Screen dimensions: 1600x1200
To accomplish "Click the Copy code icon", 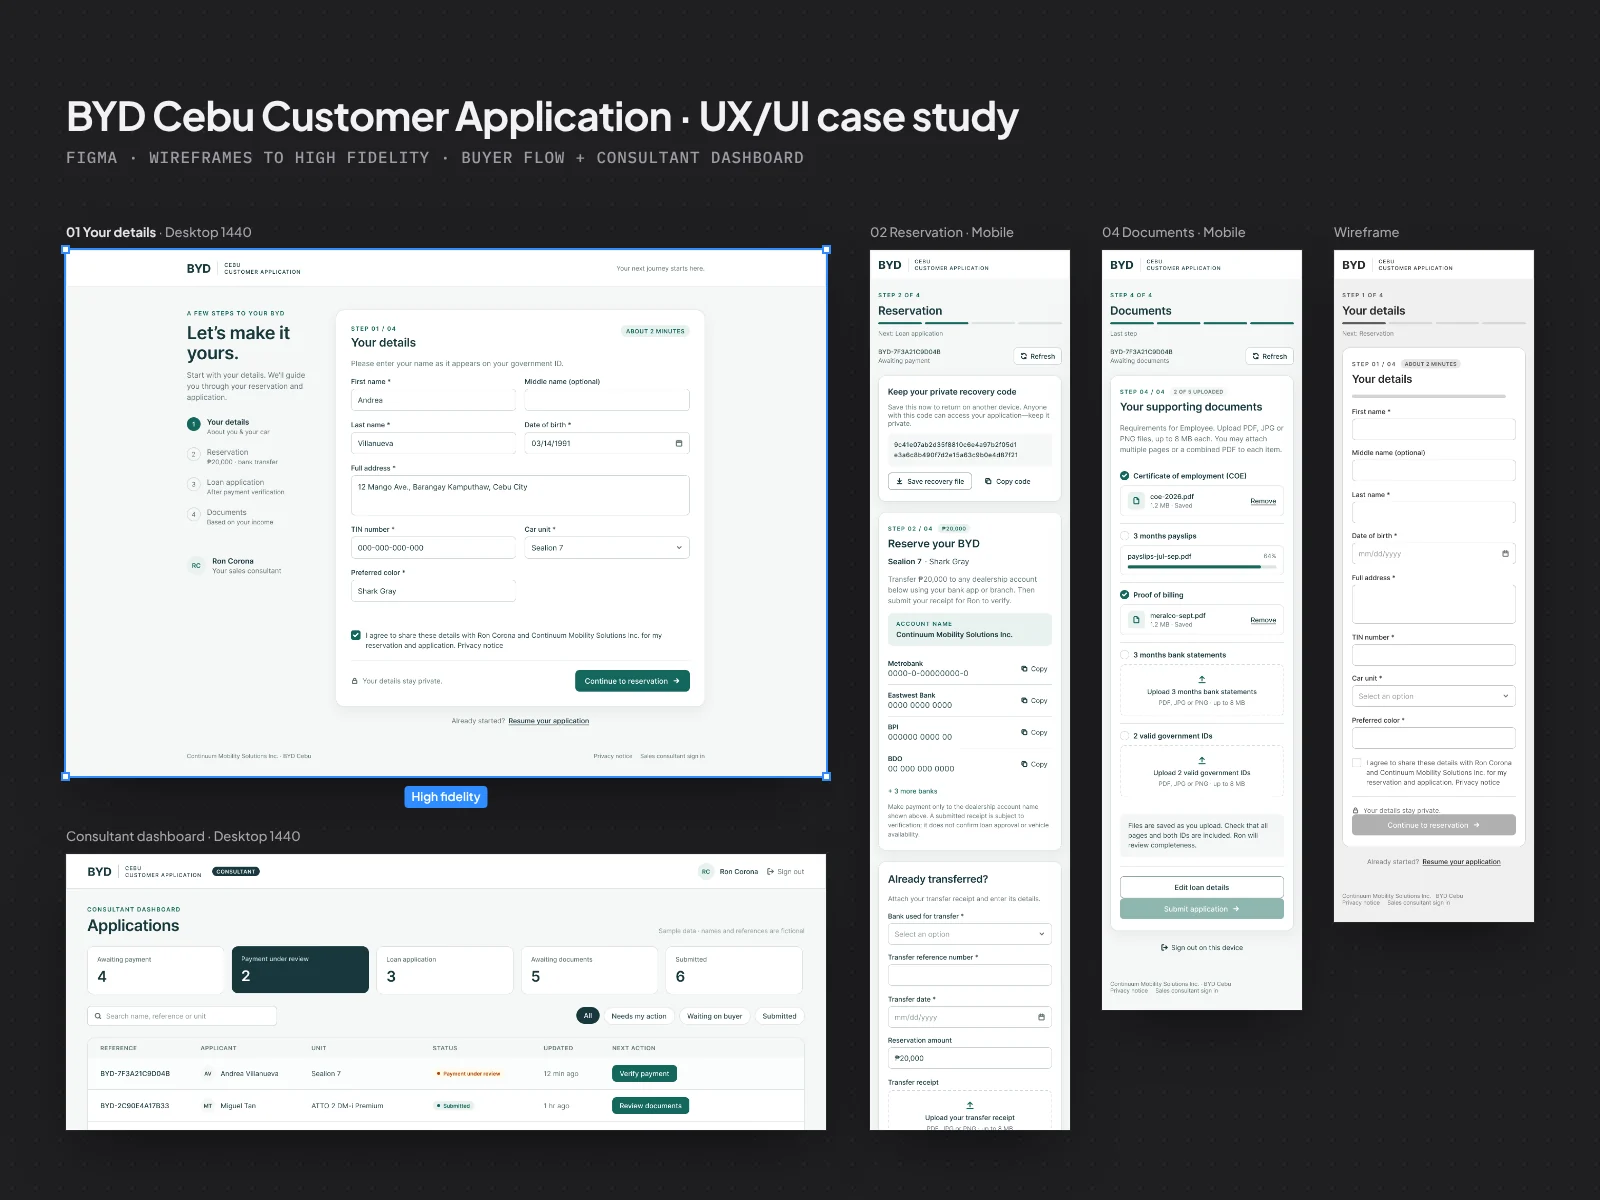I will [988, 481].
